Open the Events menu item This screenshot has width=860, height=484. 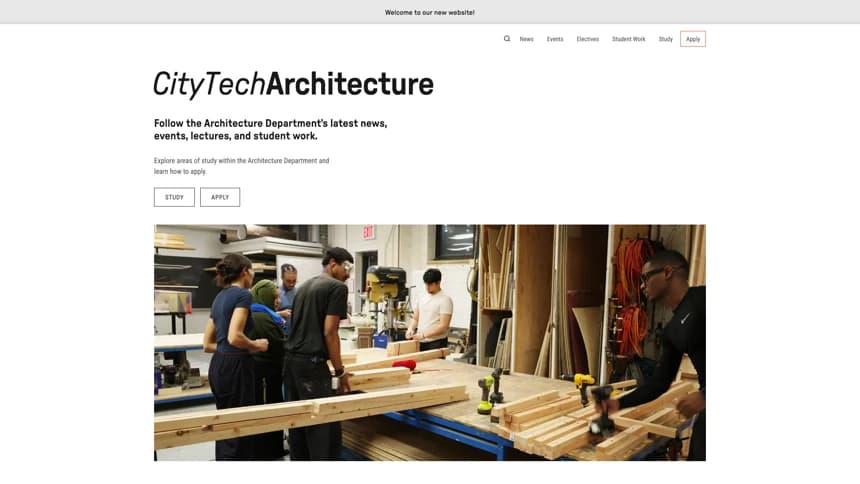[x=555, y=40]
